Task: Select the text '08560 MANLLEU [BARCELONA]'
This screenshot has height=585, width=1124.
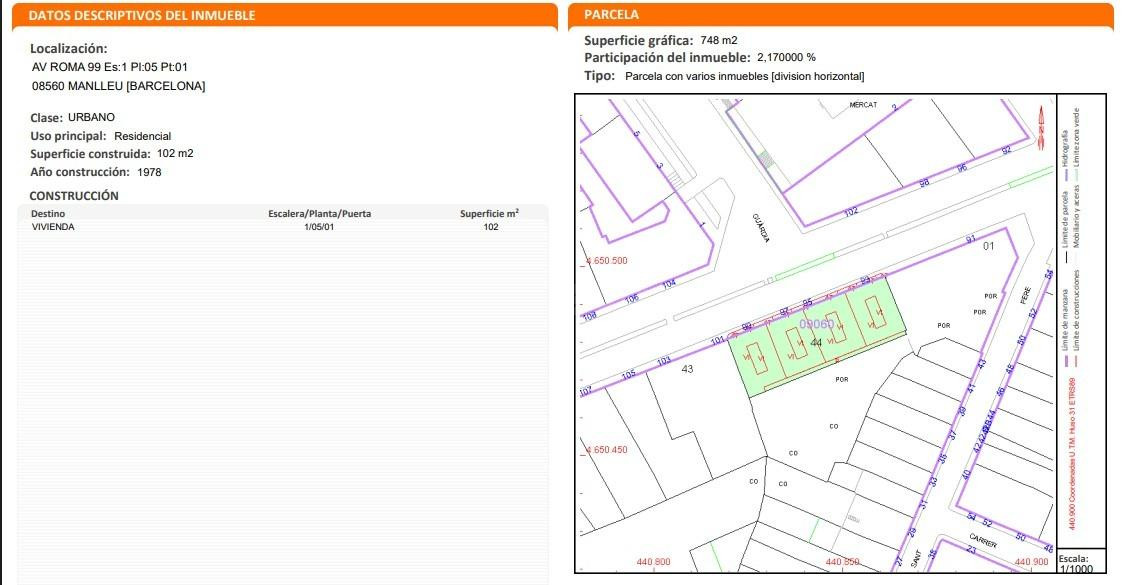Action: [118, 86]
